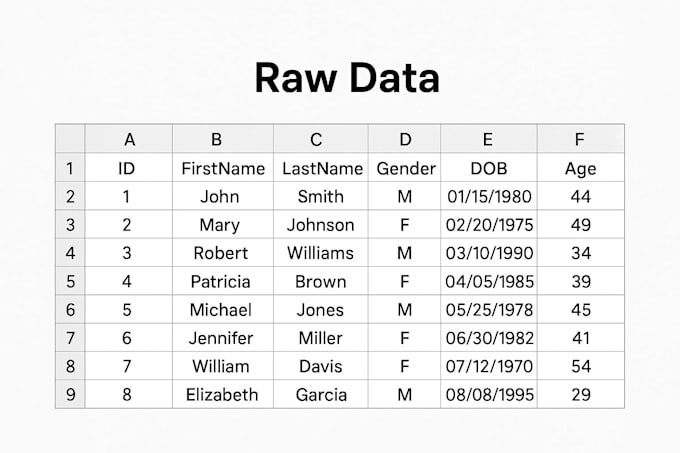Click the DOB header cell

[x=489, y=168]
